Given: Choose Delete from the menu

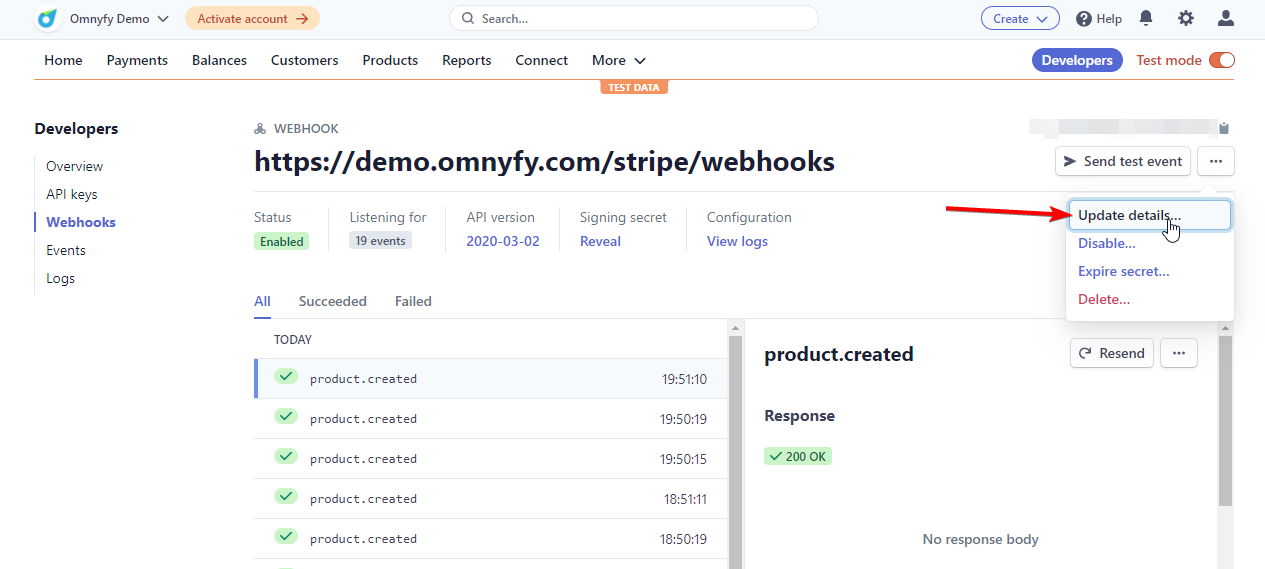Looking at the screenshot, I should pyautogui.click(x=1104, y=299).
